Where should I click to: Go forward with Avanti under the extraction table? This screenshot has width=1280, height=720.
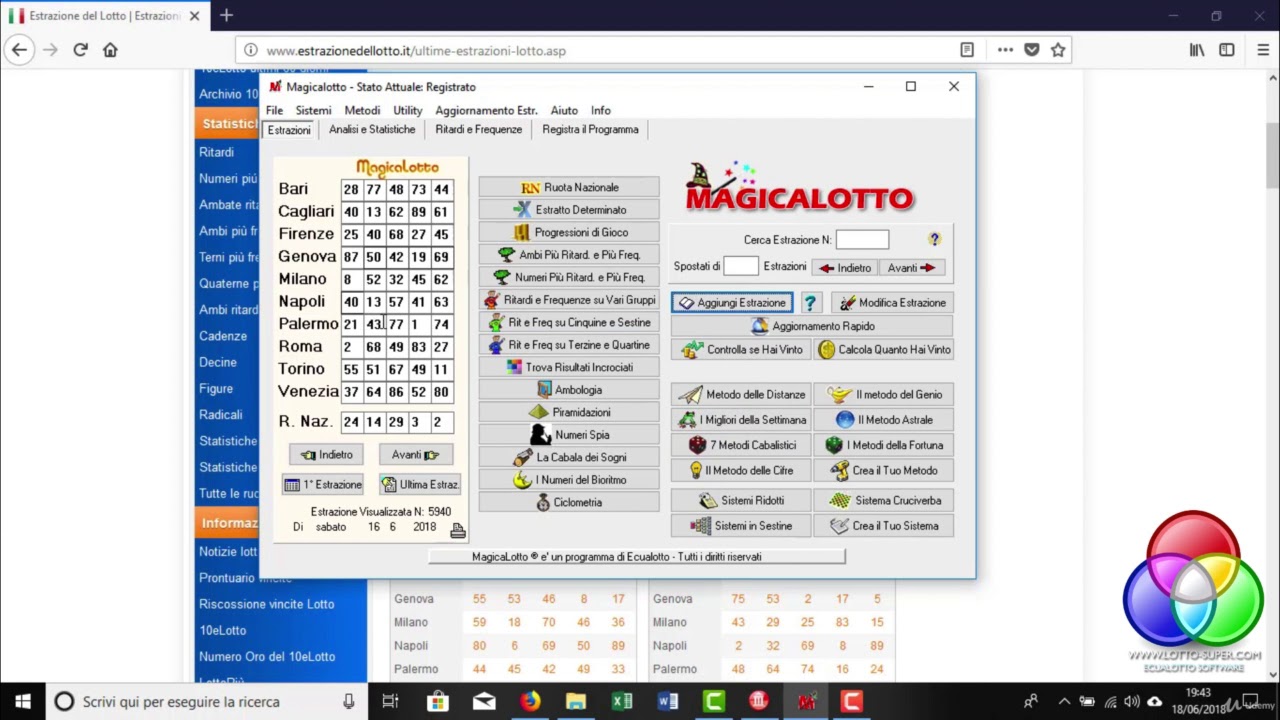416,454
